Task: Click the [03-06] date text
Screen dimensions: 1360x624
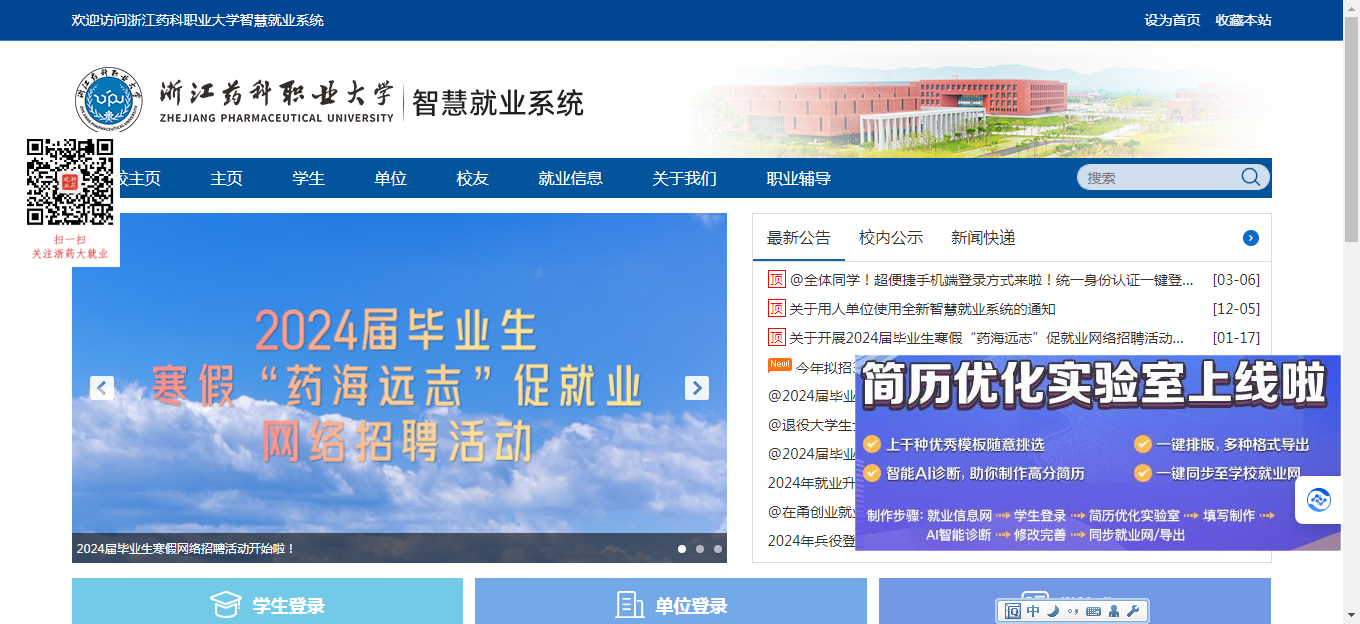Action: (x=1236, y=280)
